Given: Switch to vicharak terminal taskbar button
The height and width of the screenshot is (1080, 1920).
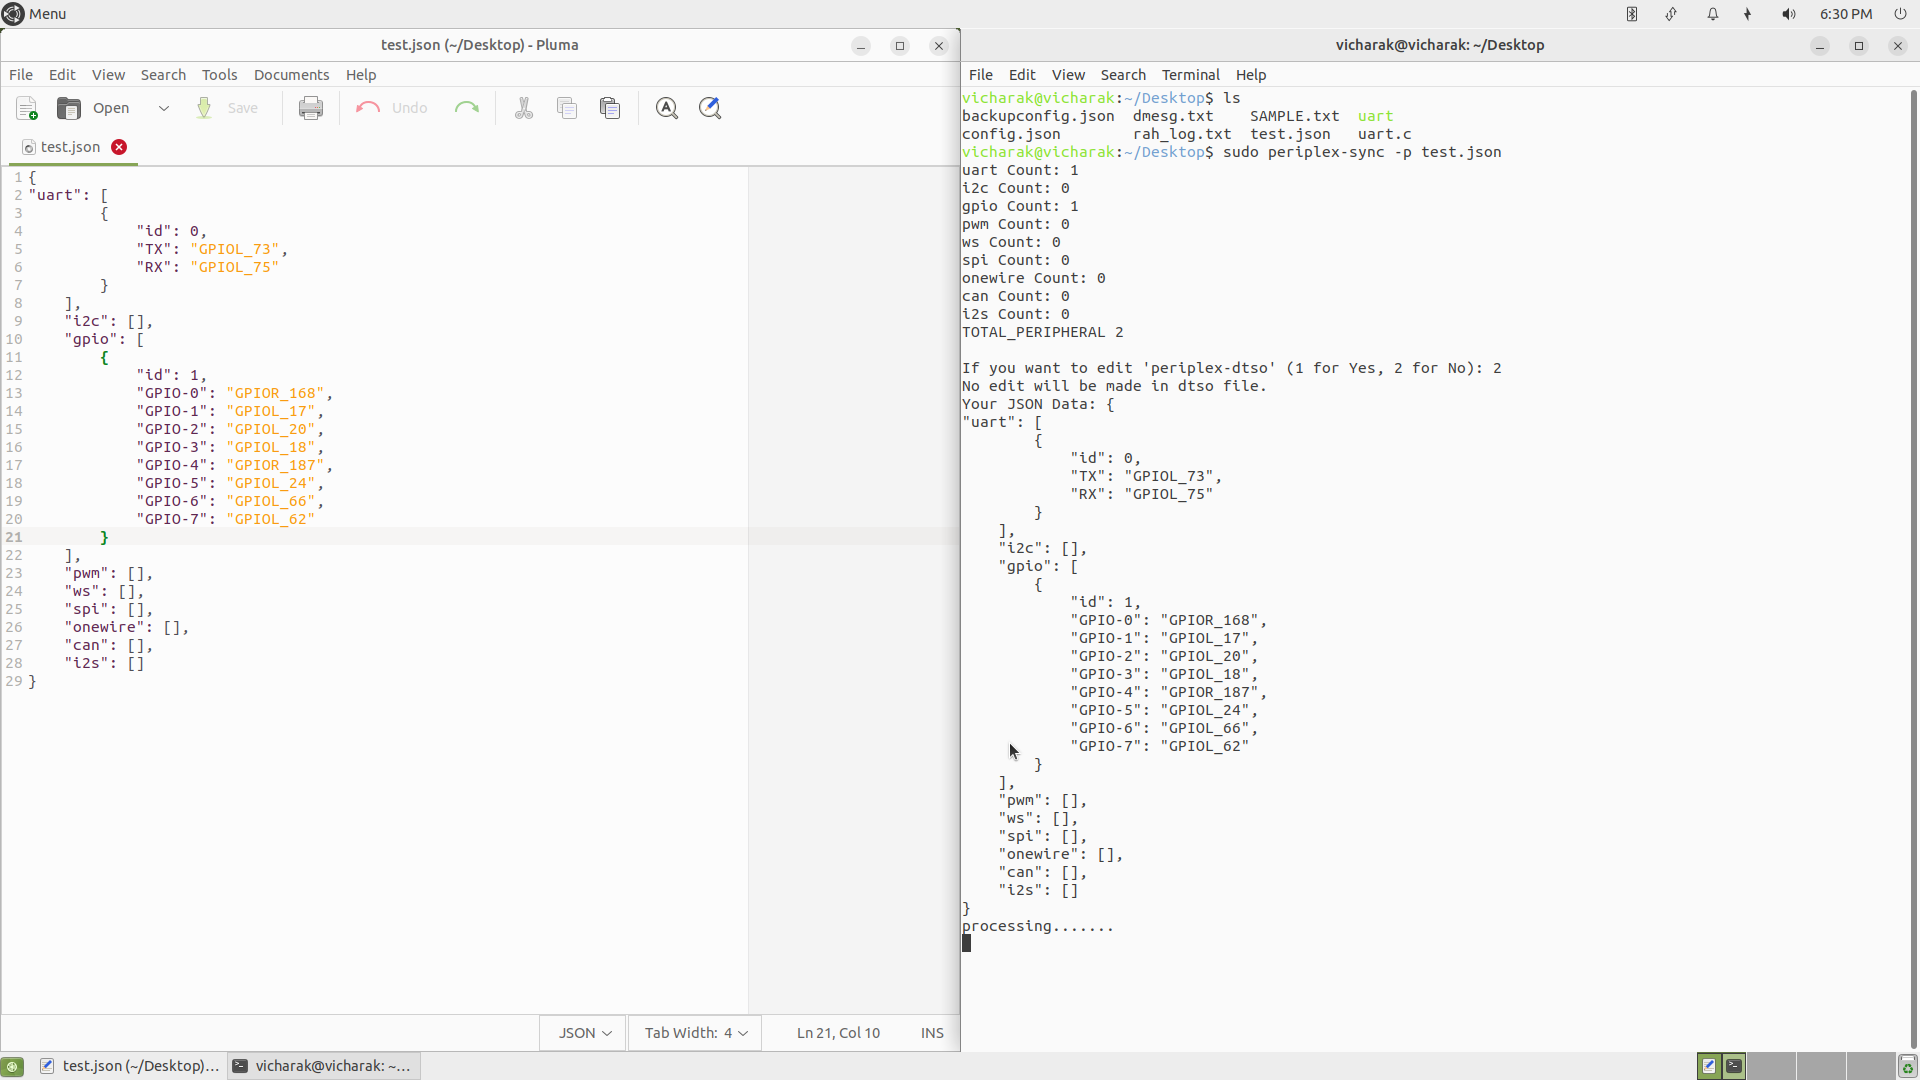Looking at the screenshot, I should [324, 1066].
